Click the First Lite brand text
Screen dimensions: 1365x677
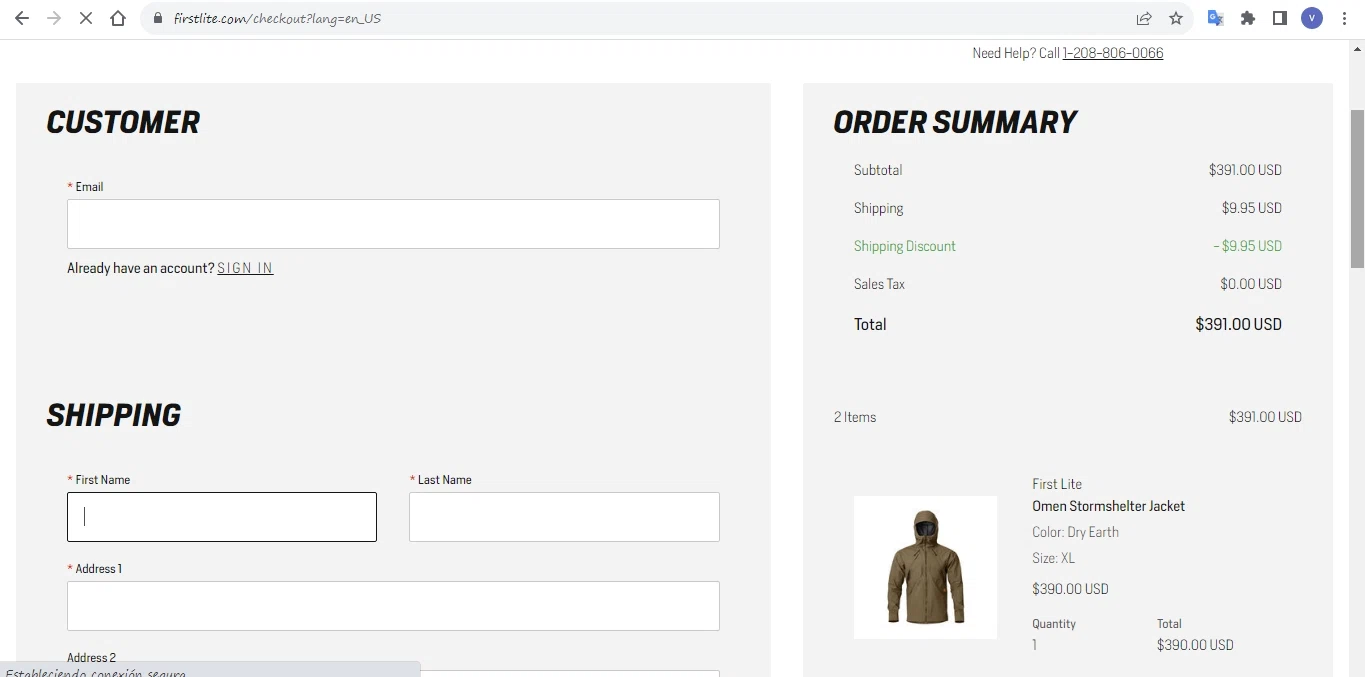1057,484
